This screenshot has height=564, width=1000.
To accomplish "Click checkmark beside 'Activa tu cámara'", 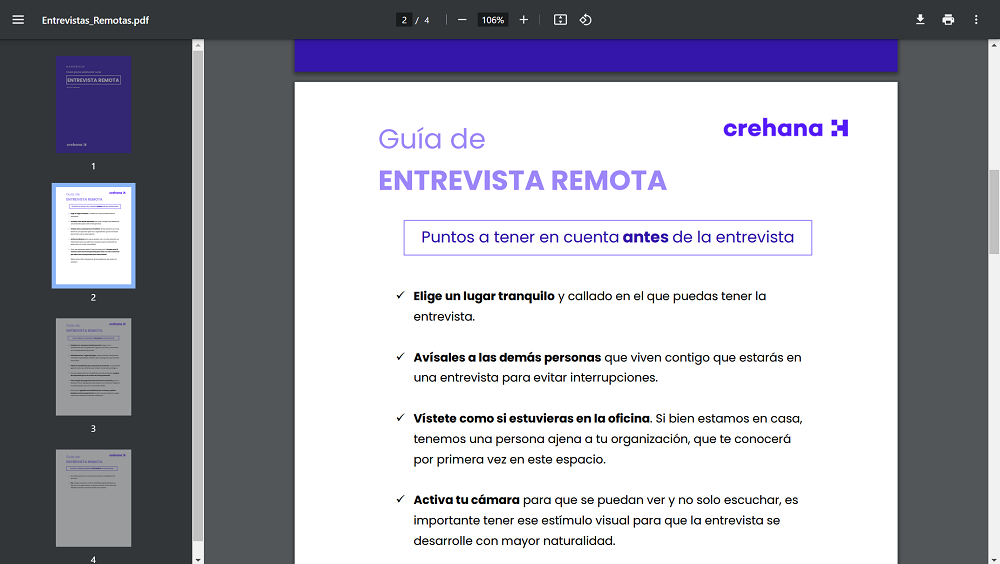I will tap(400, 499).
